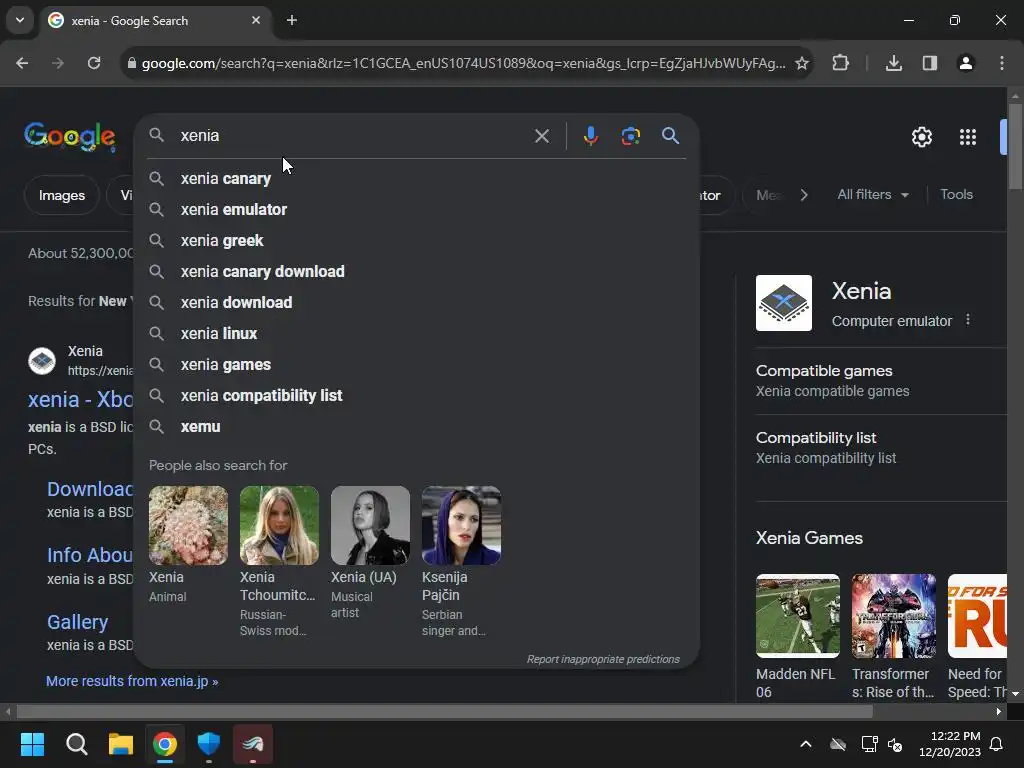Open the Images filter tab

pos(61,195)
